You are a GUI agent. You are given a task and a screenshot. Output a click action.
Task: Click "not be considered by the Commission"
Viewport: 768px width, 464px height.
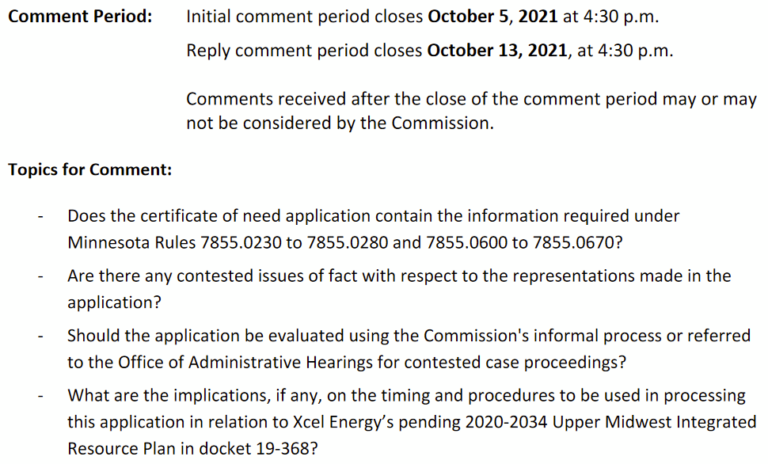(x=339, y=124)
